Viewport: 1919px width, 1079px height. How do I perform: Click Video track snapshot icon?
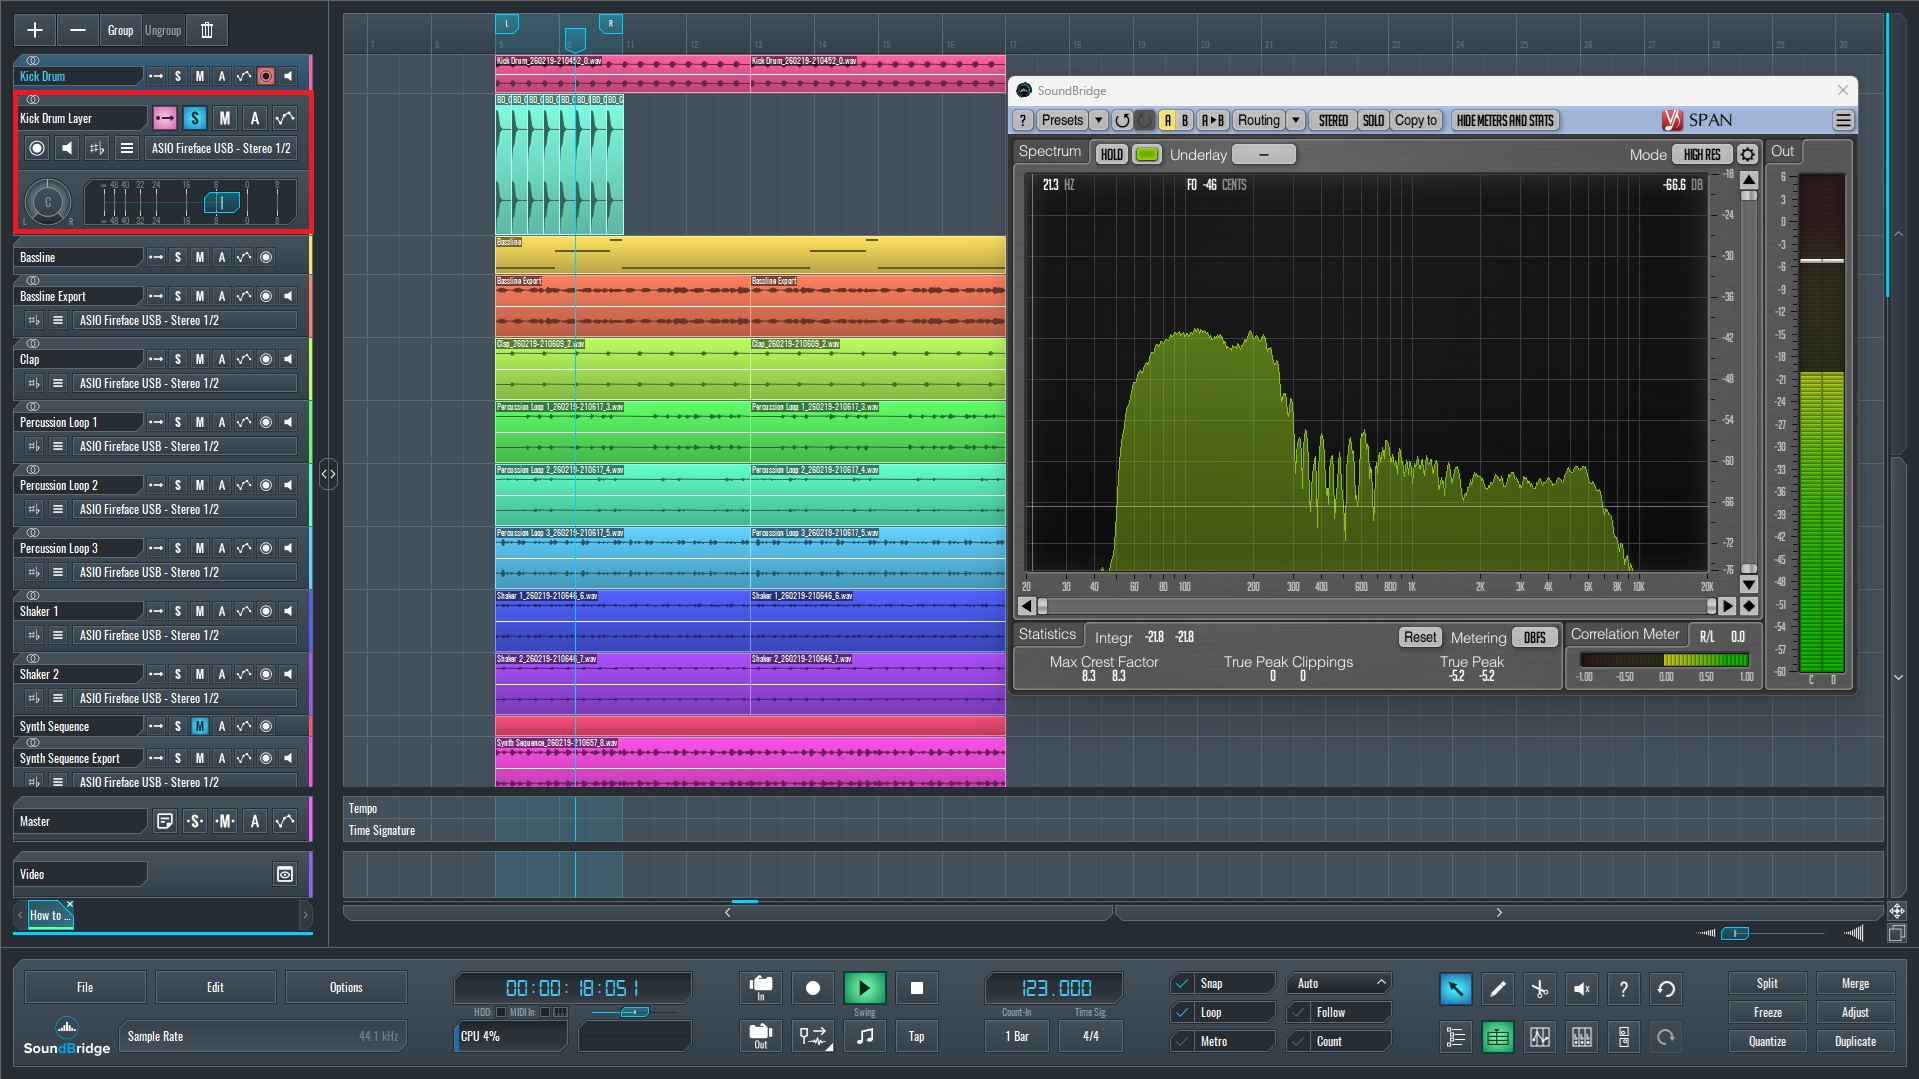[x=285, y=874]
